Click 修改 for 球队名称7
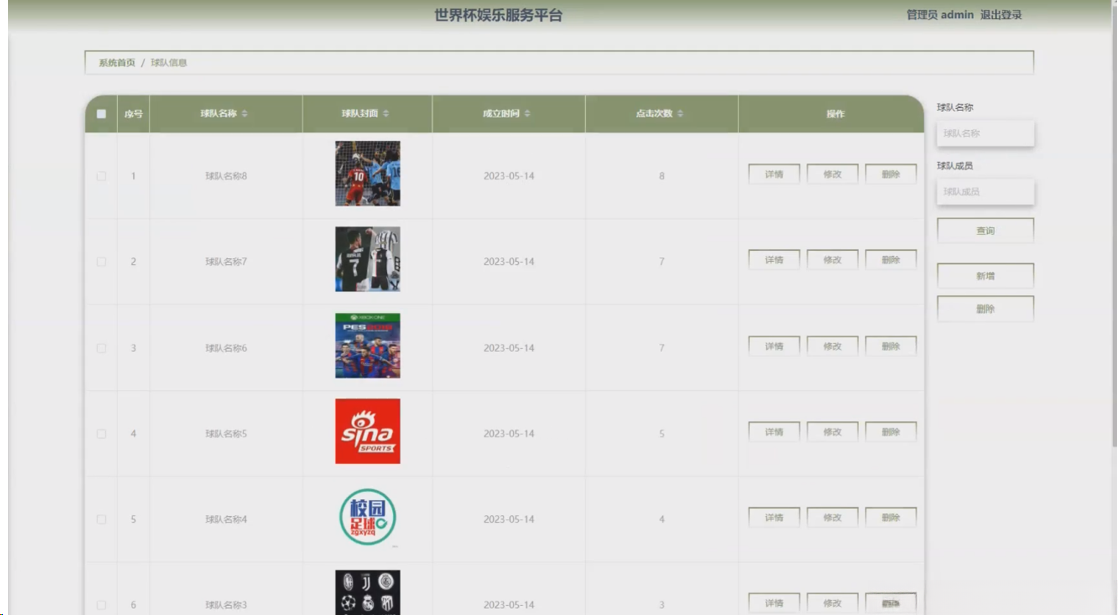This screenshot has width=1118, height=615. tap(833, 259)
